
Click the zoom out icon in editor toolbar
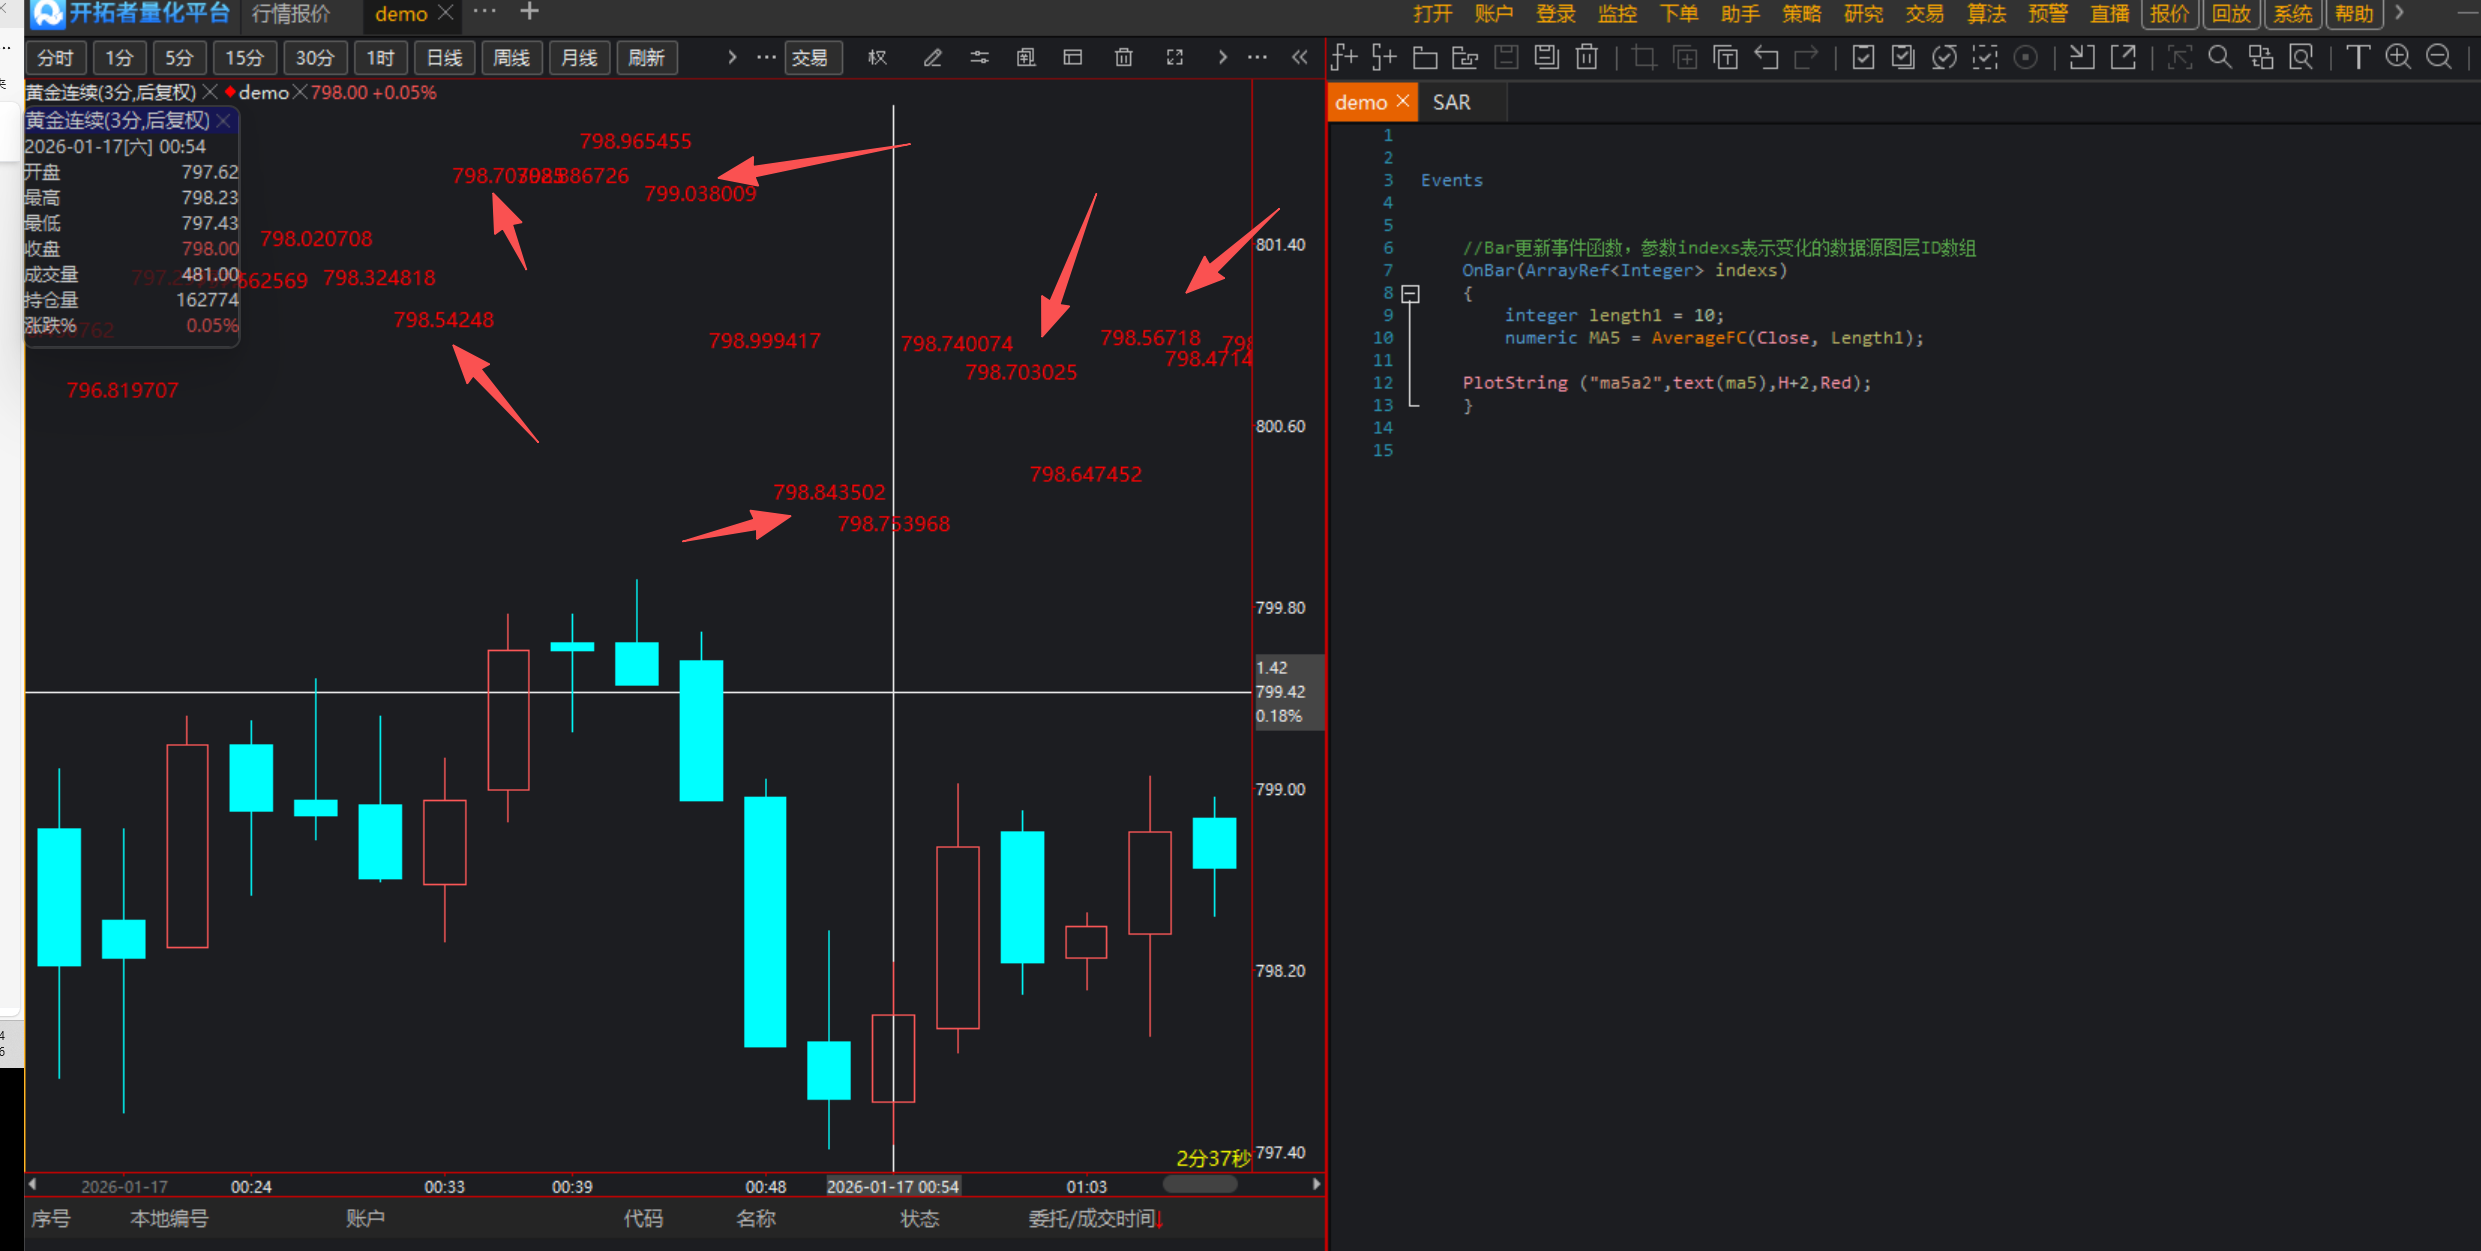[x=2438, y=57]
